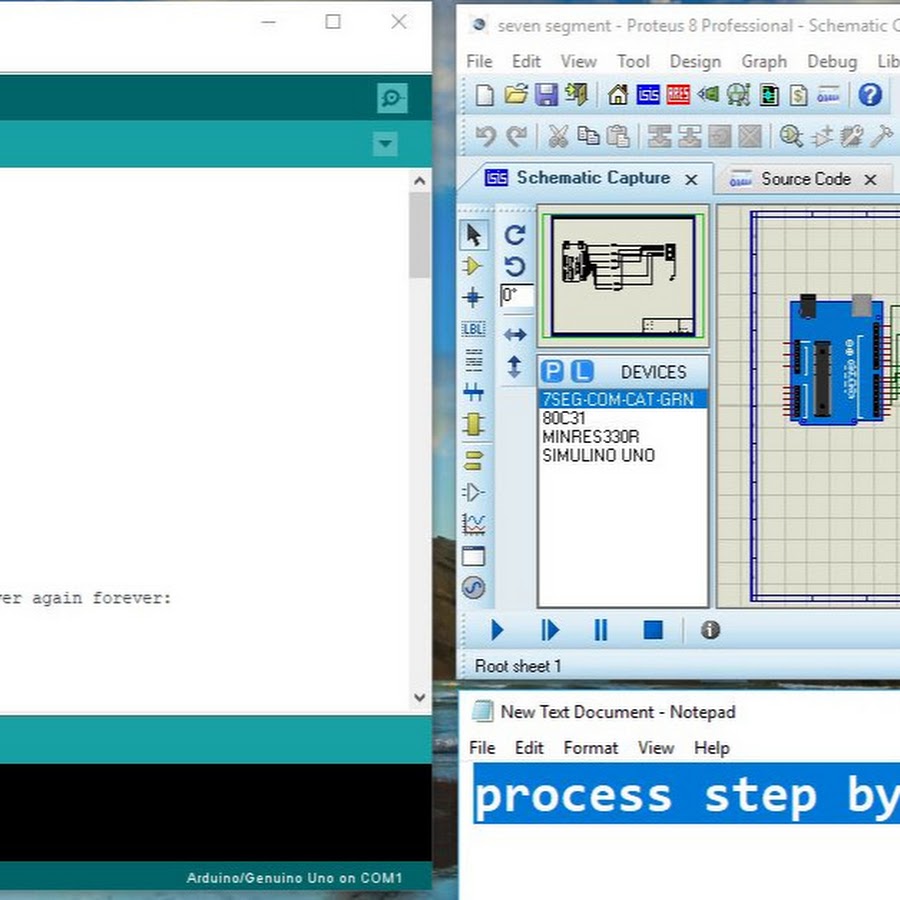The width and height of the screenshot is (900, 900).
Task: Switch to the Source Code tab
Action: 804,179
